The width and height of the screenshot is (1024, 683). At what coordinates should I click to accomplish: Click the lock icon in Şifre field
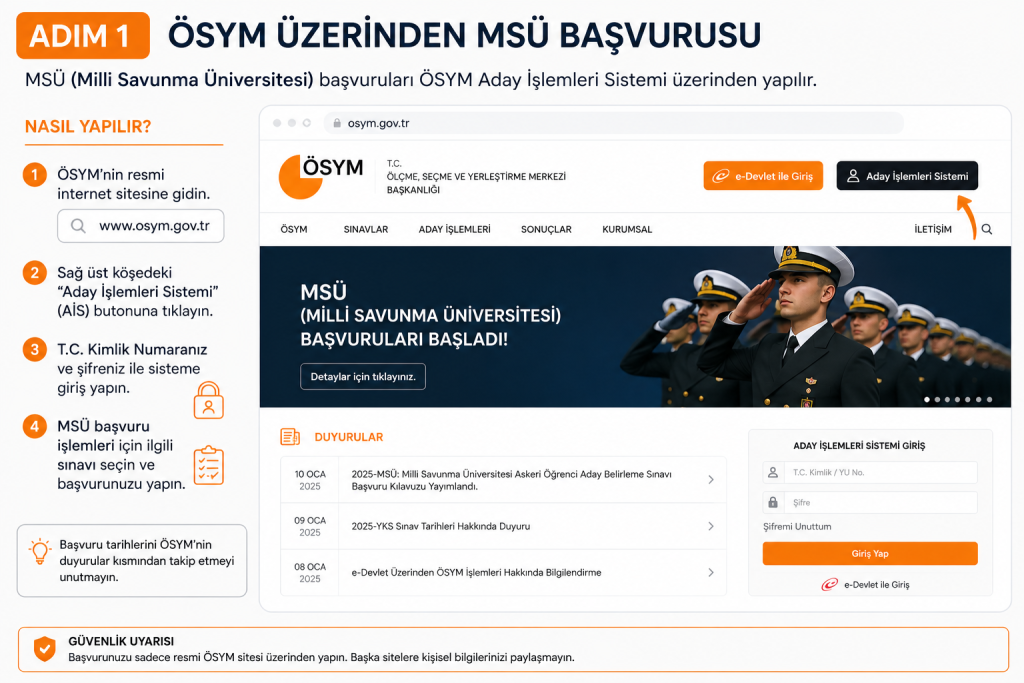(773, 502)
